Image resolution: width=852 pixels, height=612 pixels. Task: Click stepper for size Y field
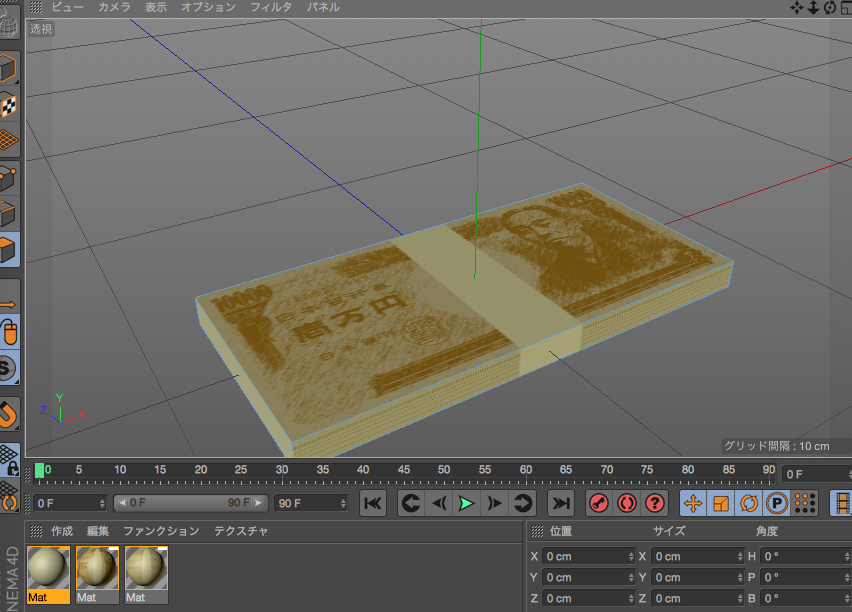click(740, 577)
